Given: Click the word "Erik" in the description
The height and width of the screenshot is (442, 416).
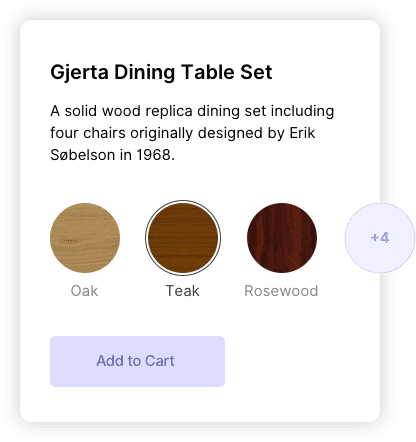Looking at the screenshot, I should coord(302,133).
